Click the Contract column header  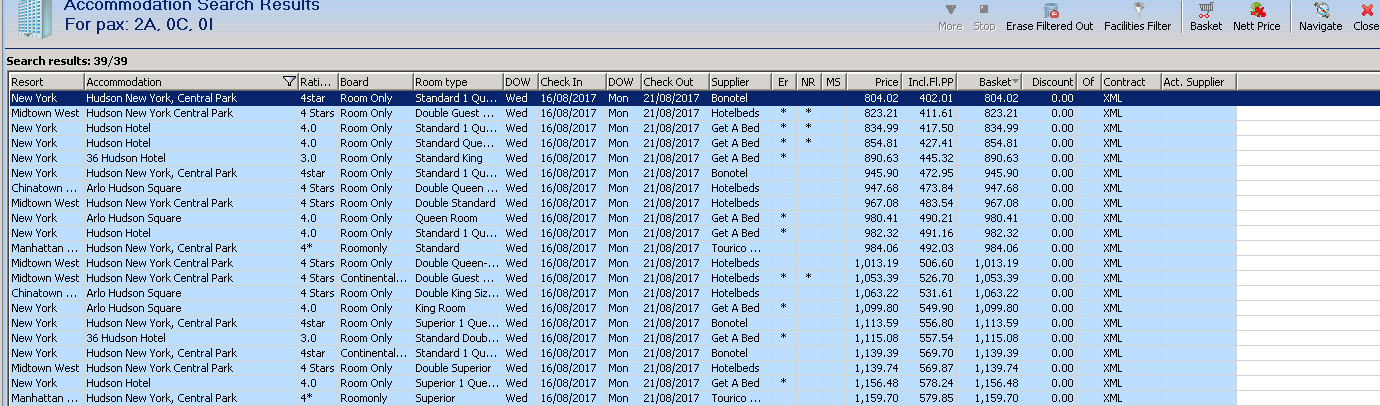1130,82
